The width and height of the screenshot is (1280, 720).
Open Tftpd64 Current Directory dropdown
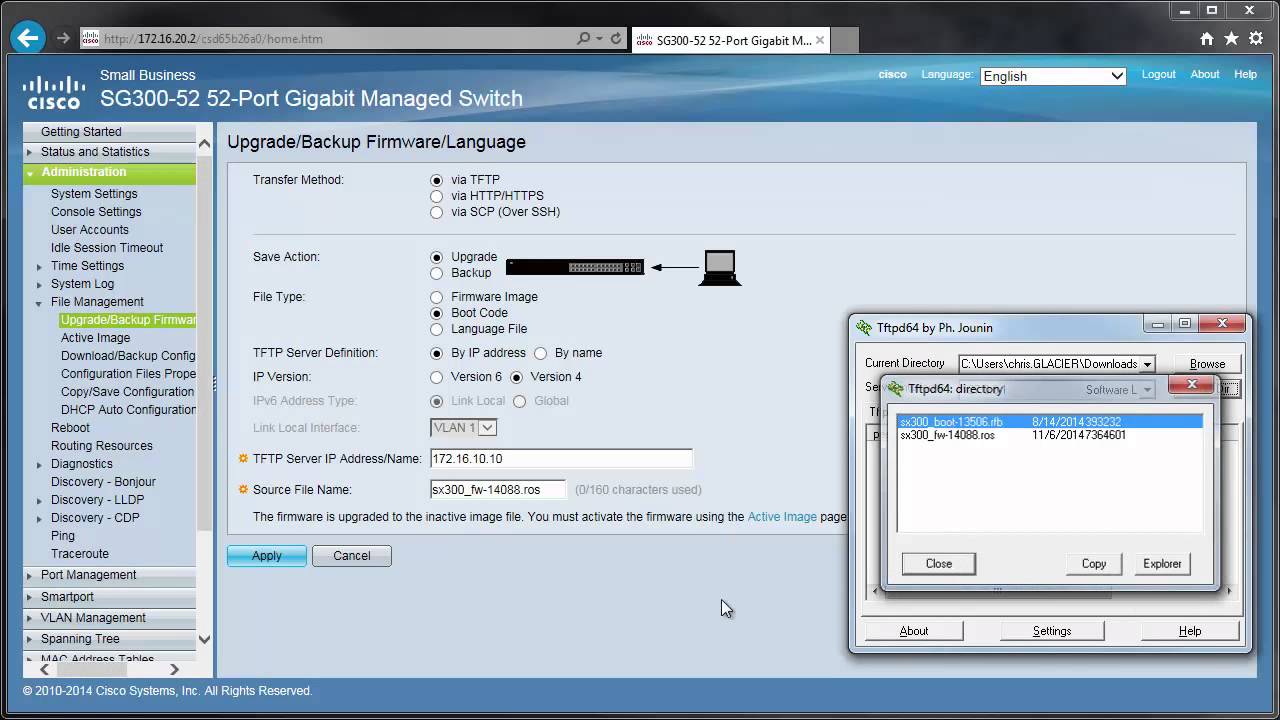click(x=1147, y=364)
